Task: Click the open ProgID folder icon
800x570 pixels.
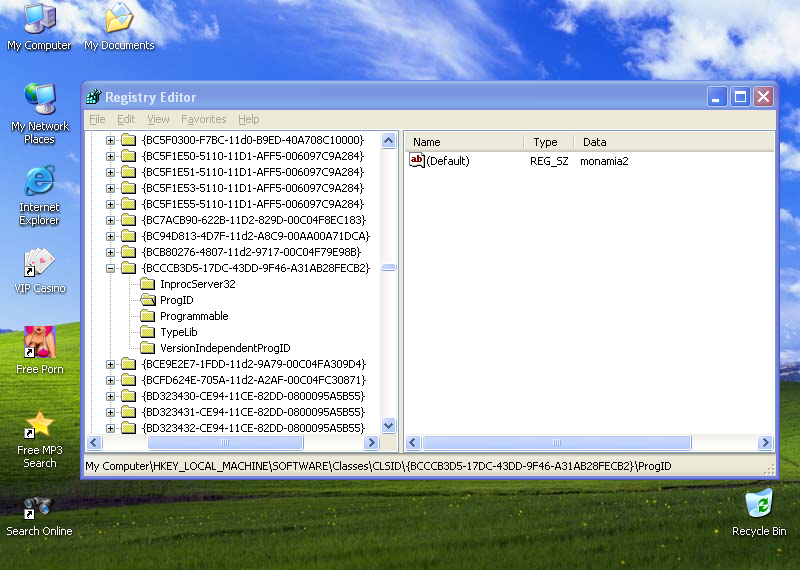Action: click(147, 300)
